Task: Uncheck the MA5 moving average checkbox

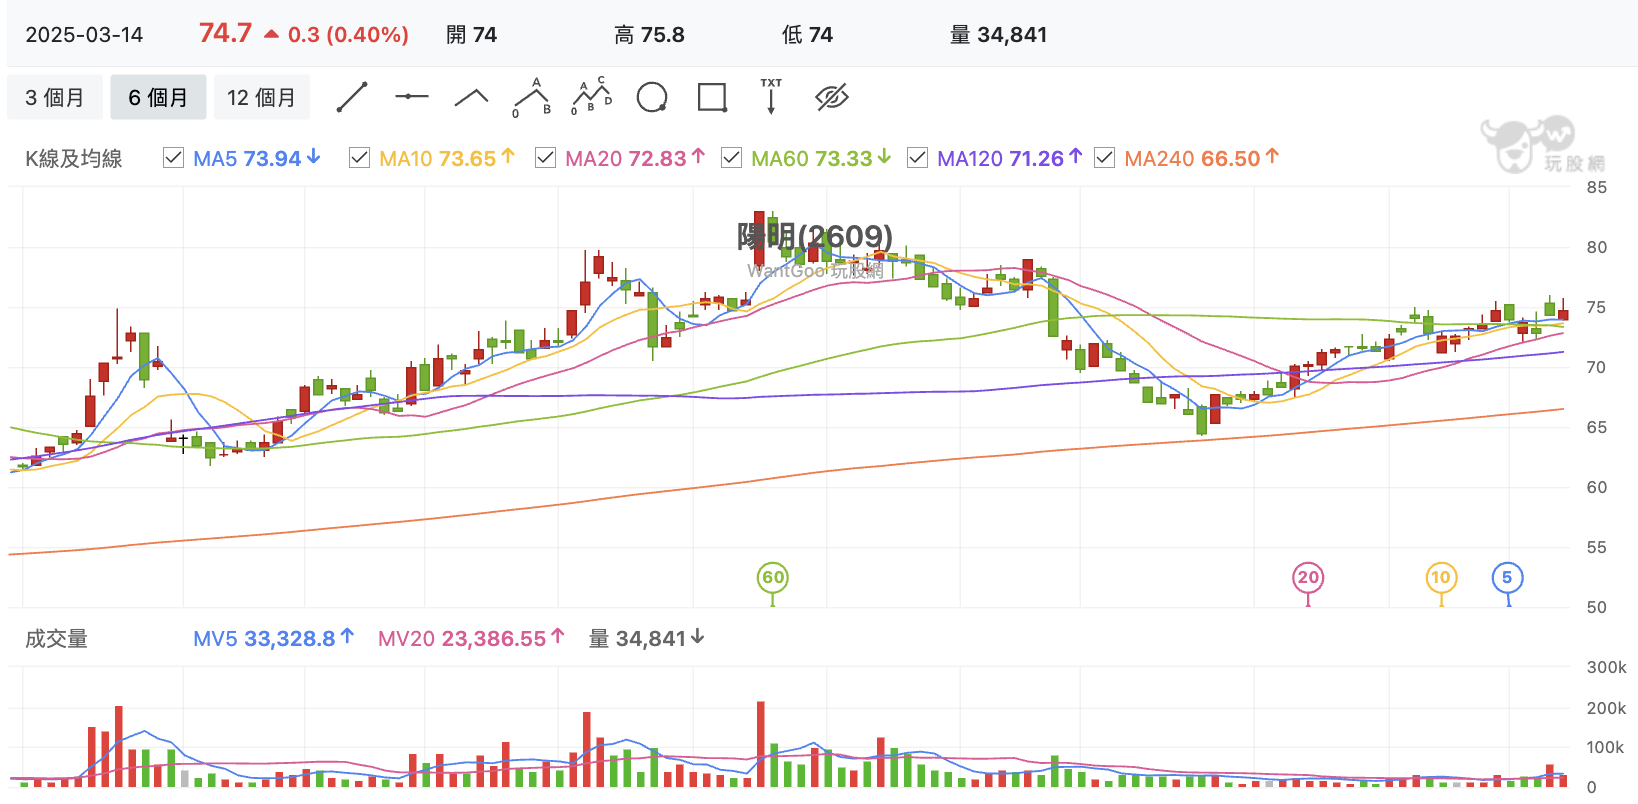Action: [x=173, y=158]
